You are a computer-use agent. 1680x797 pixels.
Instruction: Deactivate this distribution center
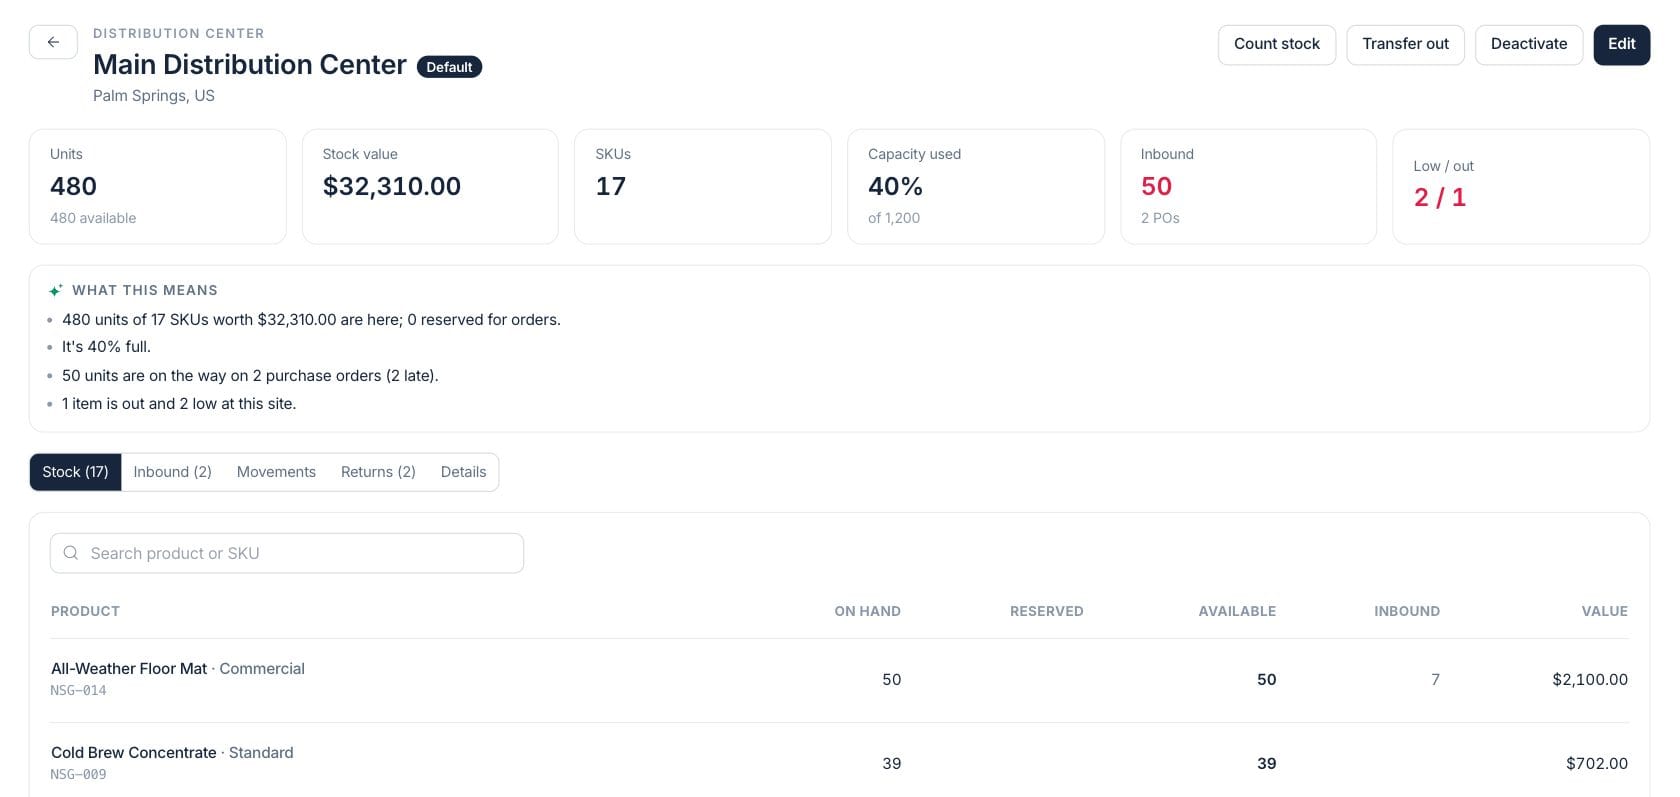(1529, 44)
